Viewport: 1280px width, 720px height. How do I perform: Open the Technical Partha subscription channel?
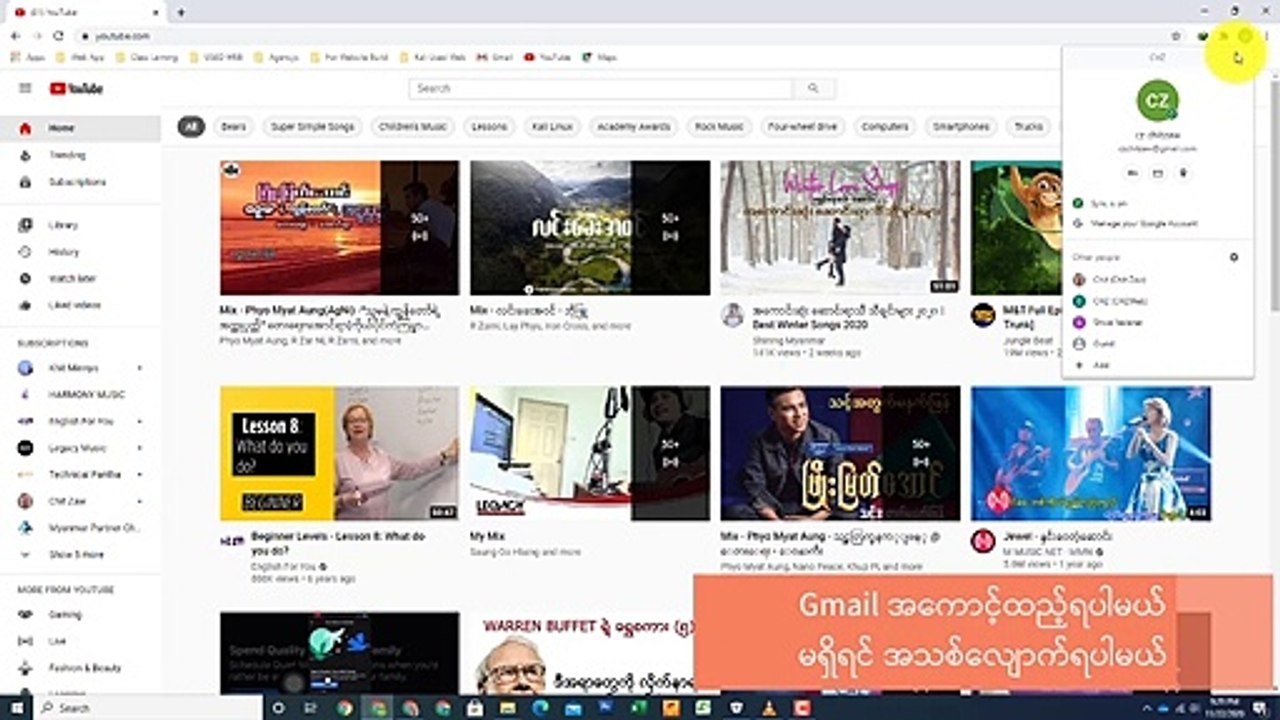pyautogui.click(x=80, y=474)
